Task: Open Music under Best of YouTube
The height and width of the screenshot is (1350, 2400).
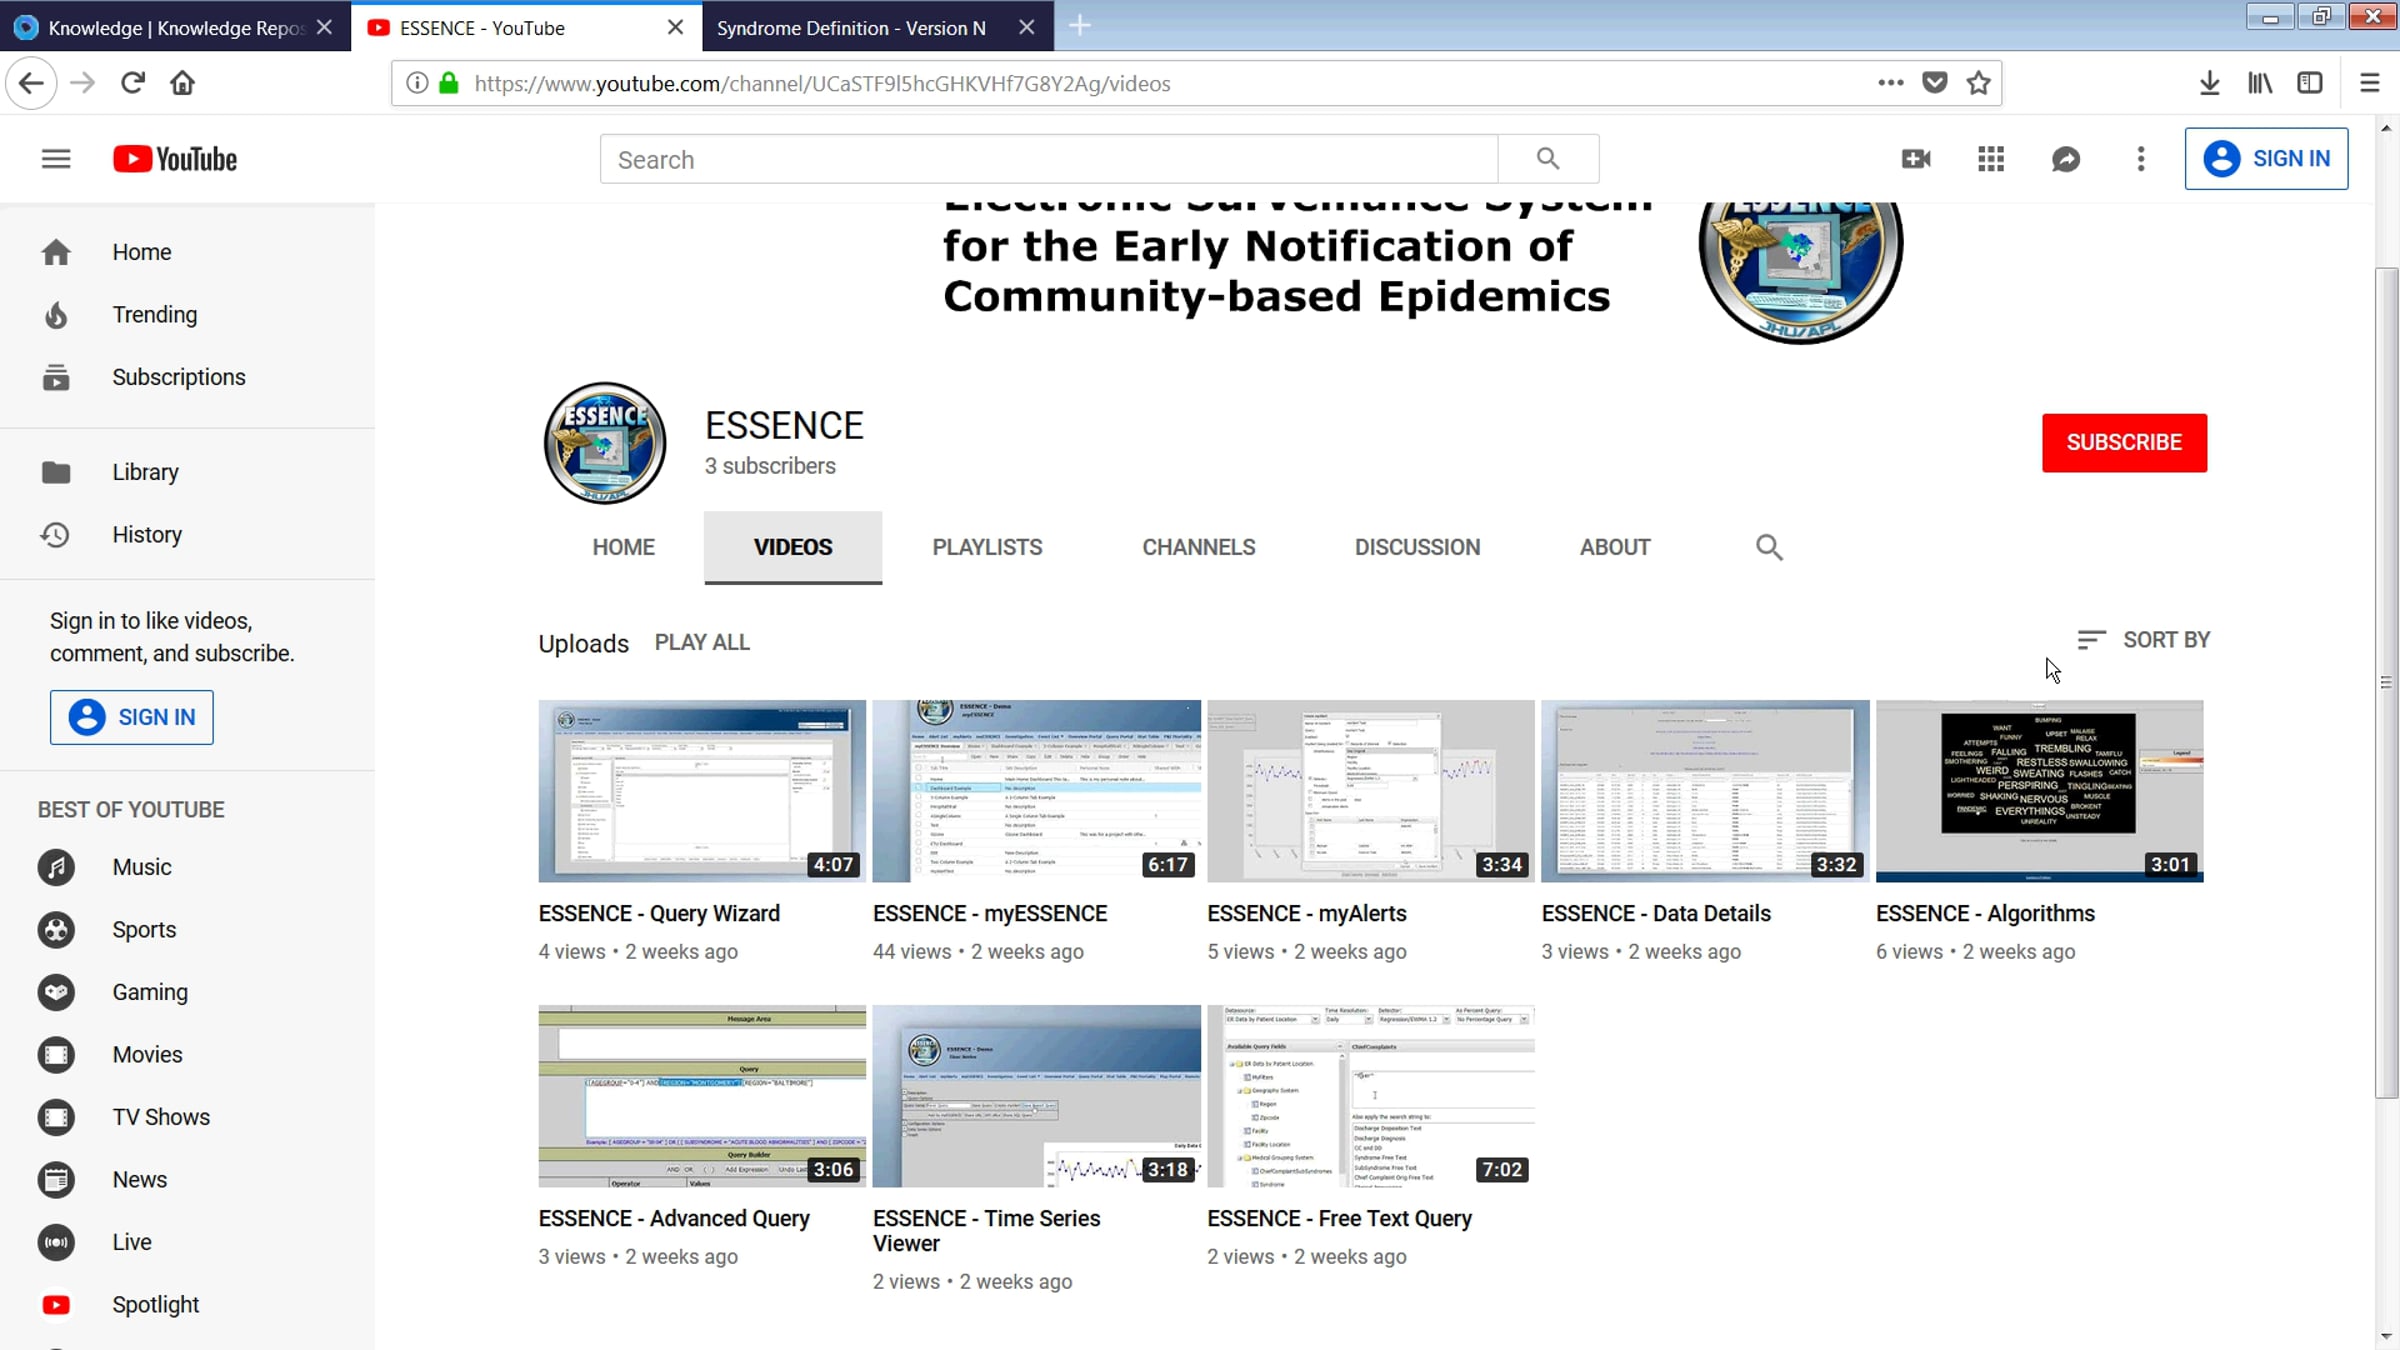Action: point(188,867)
